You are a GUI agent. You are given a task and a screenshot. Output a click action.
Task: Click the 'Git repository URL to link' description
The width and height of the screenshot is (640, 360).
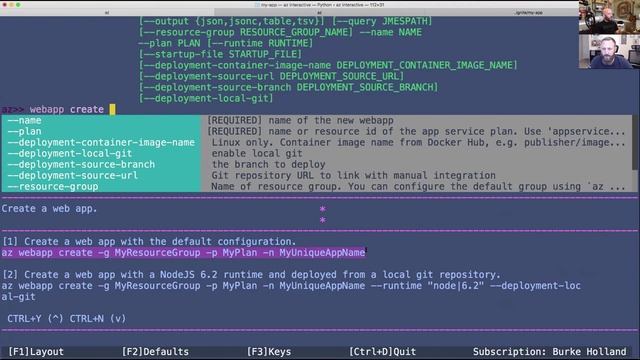coord(353,176)
